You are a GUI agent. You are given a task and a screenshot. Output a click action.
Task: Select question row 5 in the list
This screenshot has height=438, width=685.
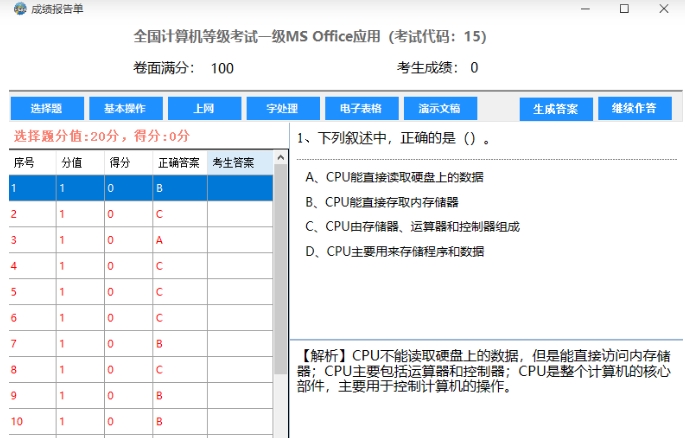(x=141, y=292)
